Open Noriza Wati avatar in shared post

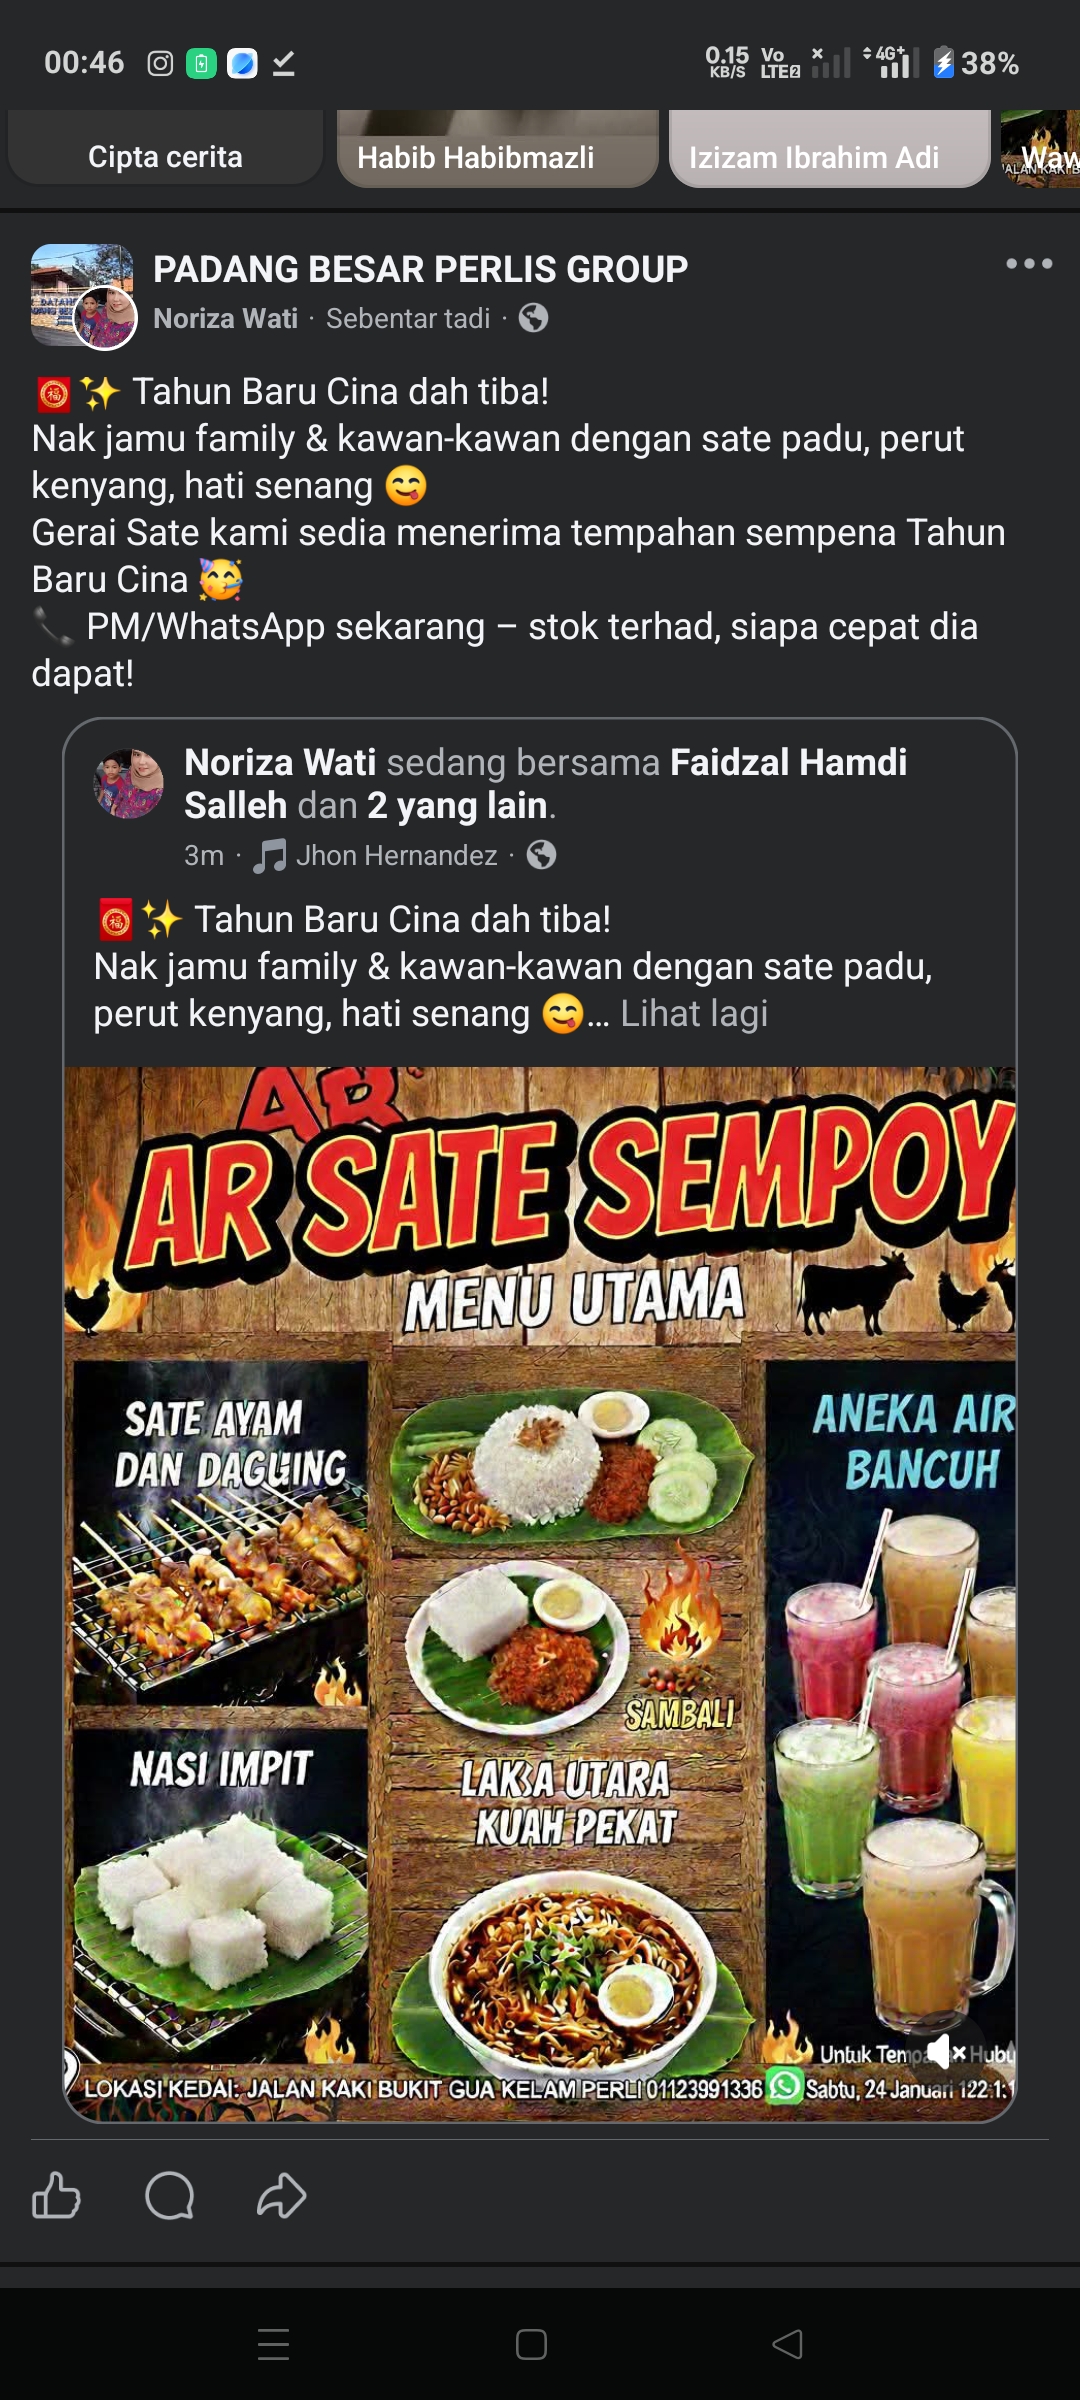coord(128,784)
